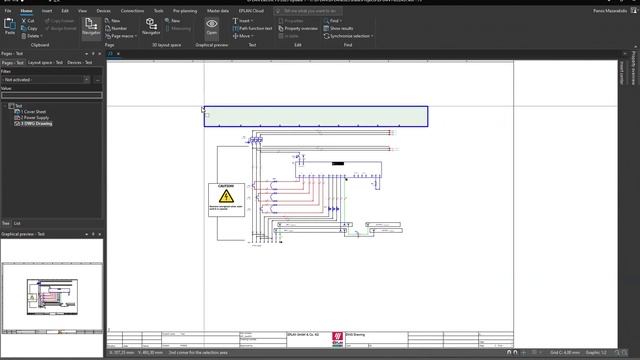Pin the Pages - Test panel
Screen dimensions: 640x360
coord(93,53)
